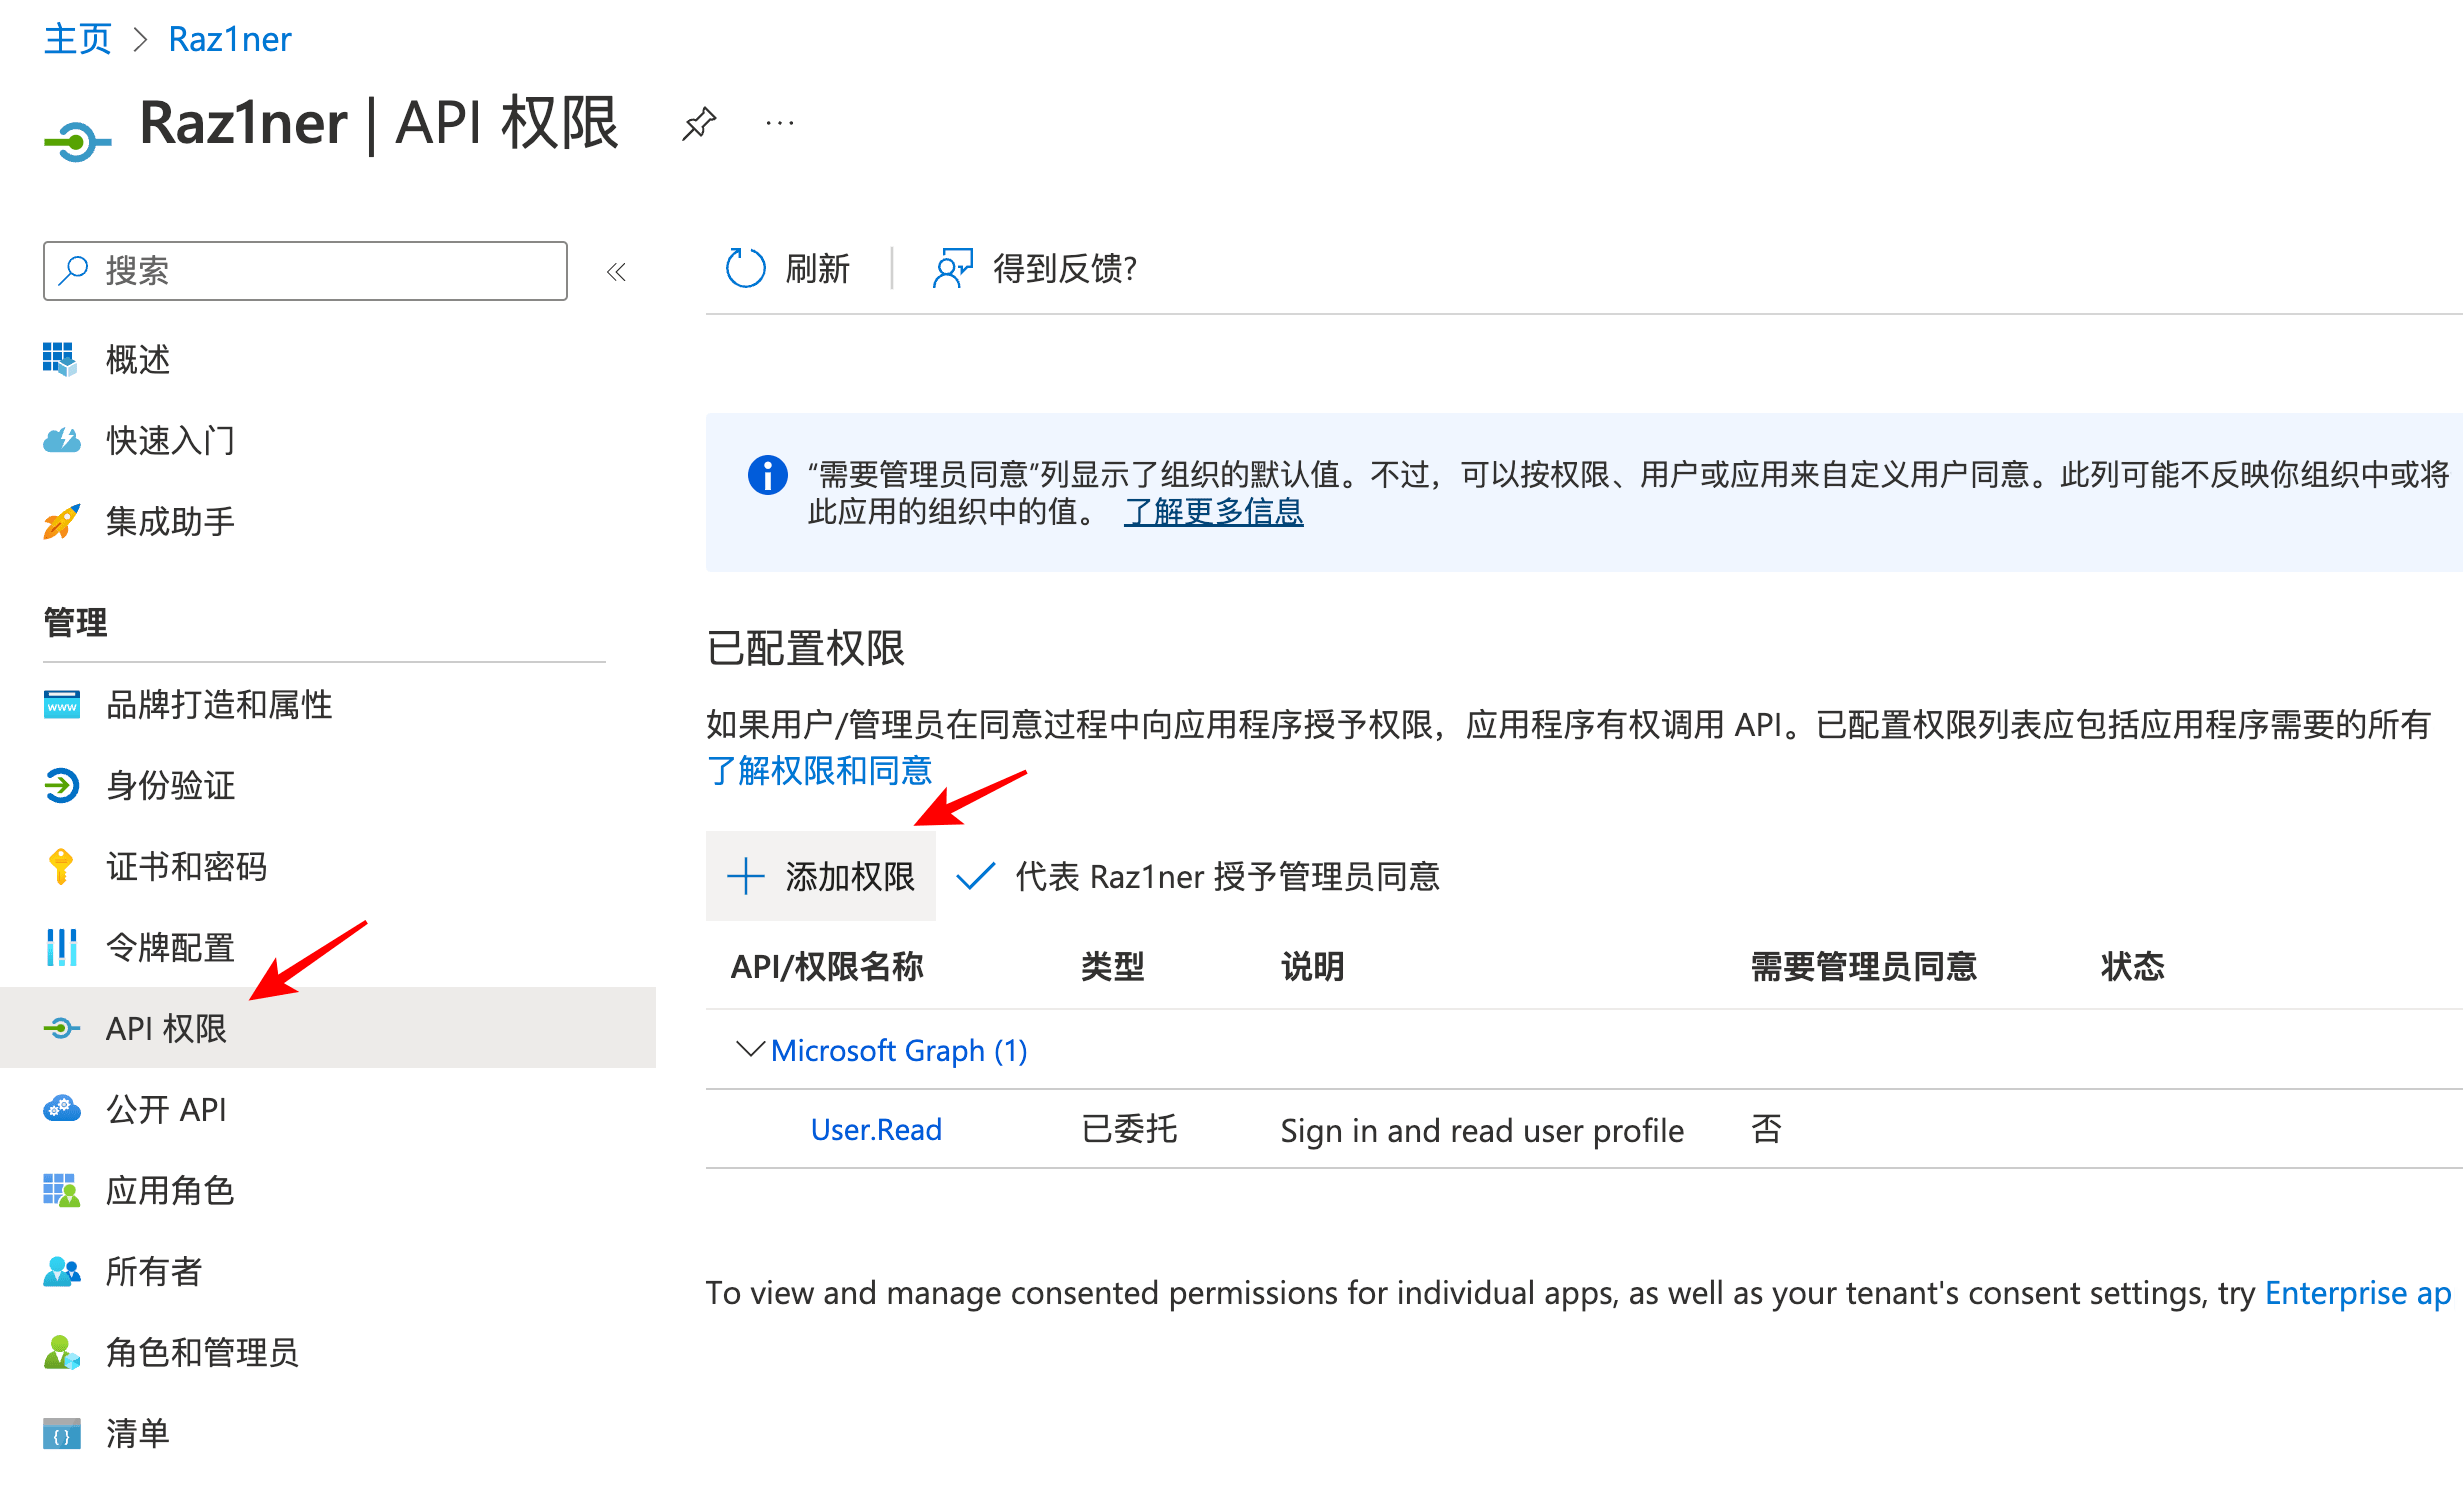The width and height of the screenshot is (2463, 1494).
Task: Go to 主页 breadcrumb link
Action: pyautogui.click(x=77, y=39)
